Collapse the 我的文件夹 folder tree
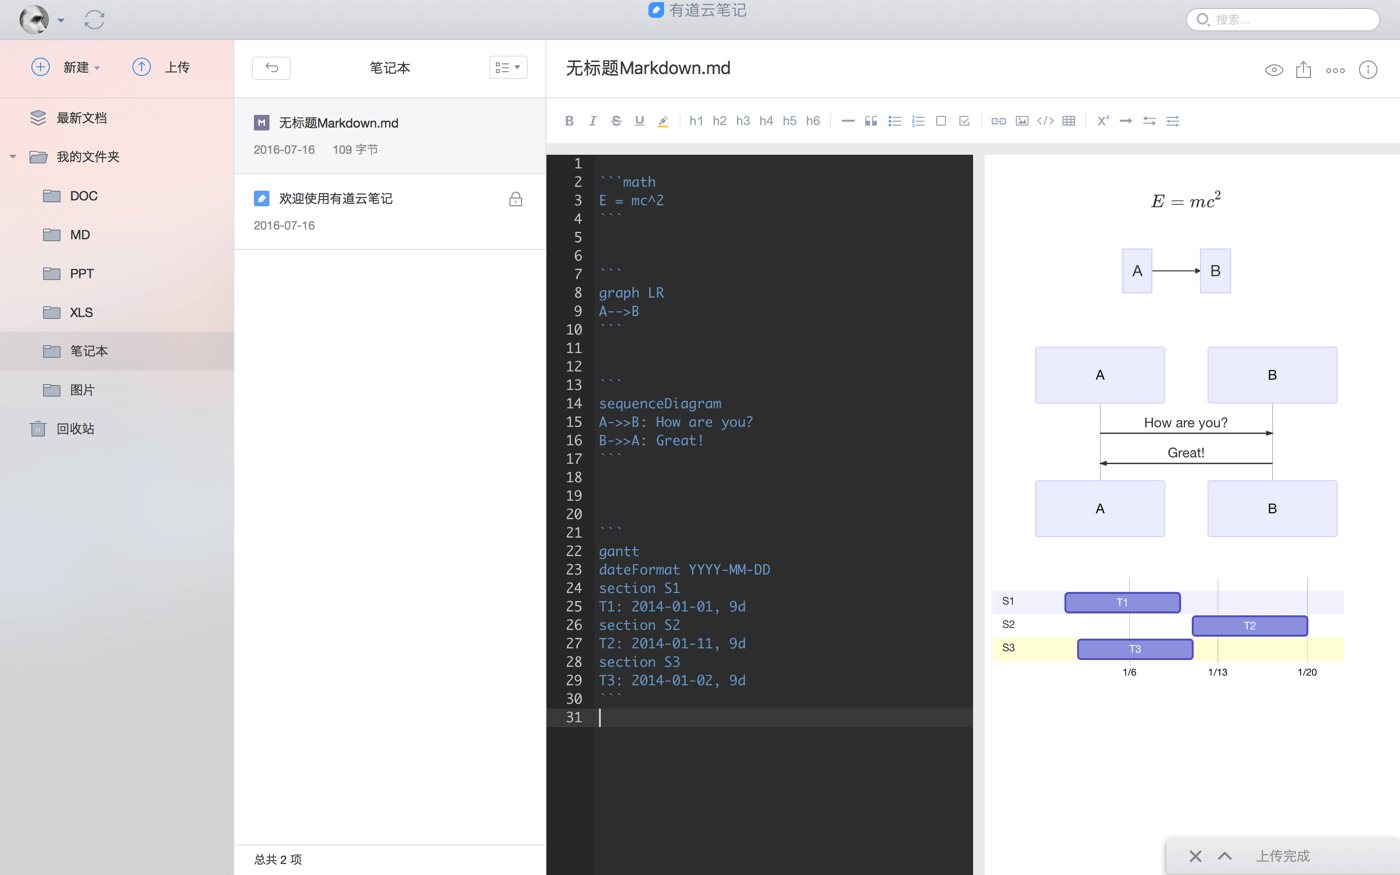 (13, 157)
